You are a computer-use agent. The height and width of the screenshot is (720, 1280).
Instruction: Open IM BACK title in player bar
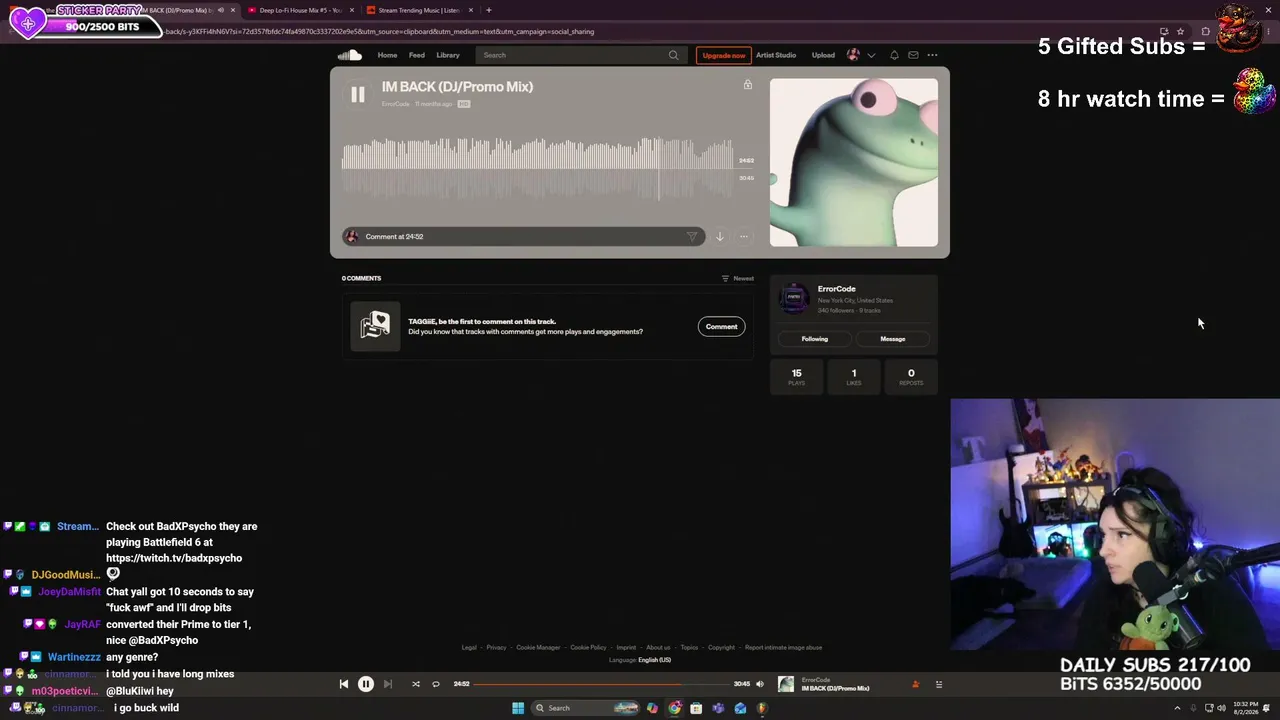pyautogui.click(x=835, y=688)
